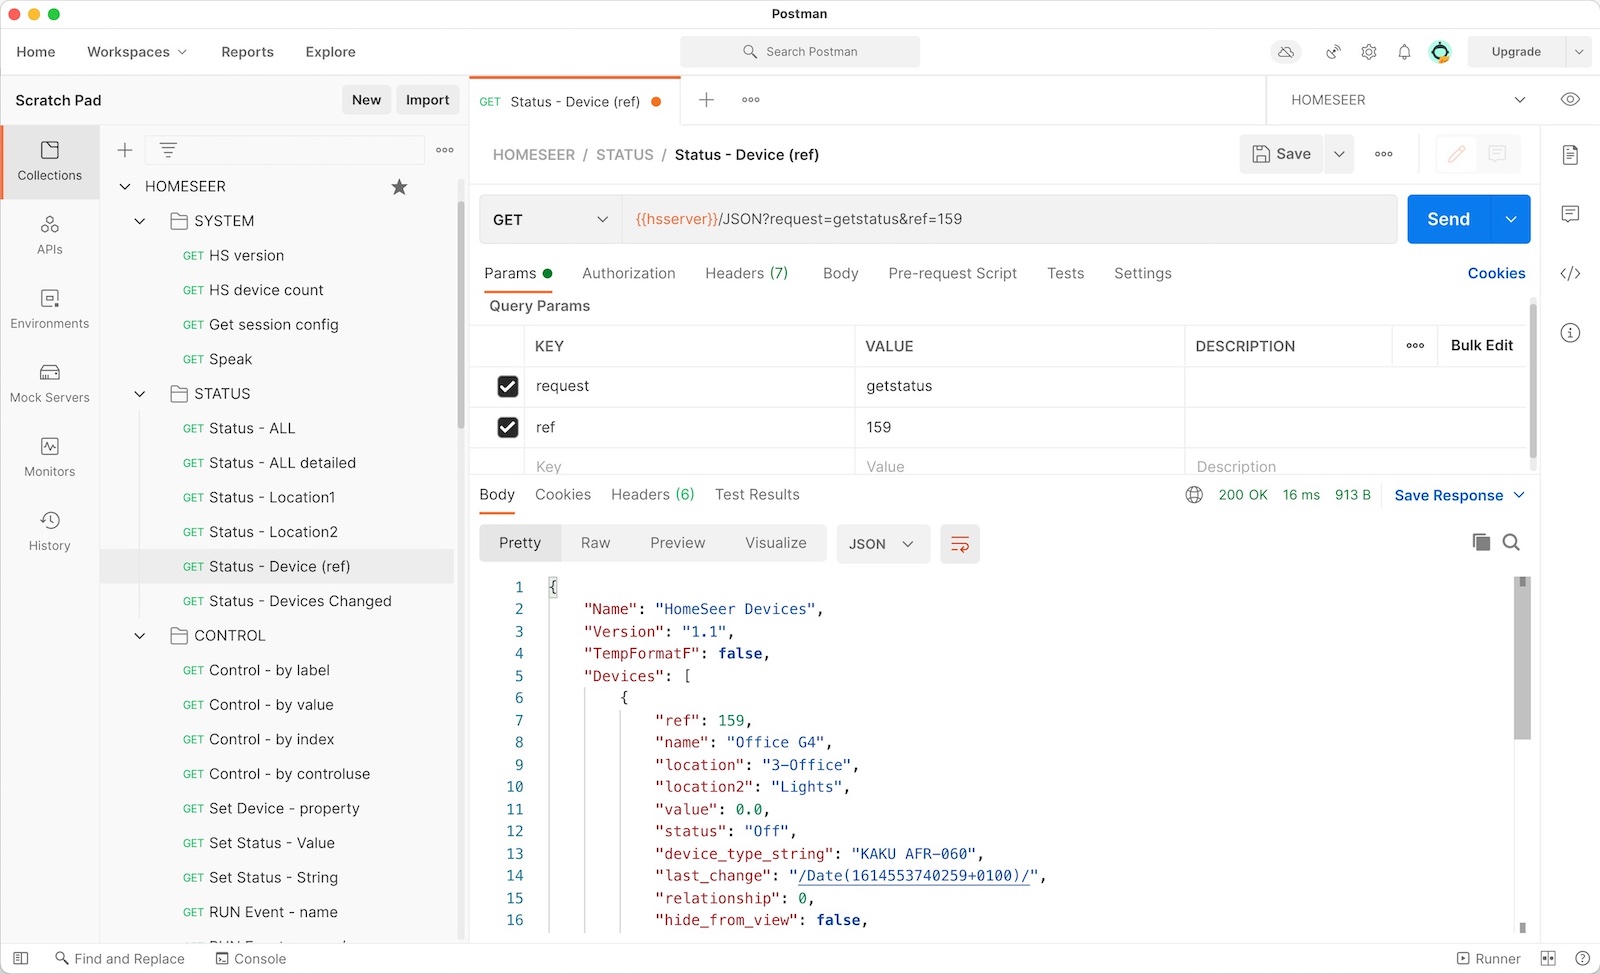
Task: Open the Environments sidebar panel
Action: pyautogui.click(x=50, y=310)
